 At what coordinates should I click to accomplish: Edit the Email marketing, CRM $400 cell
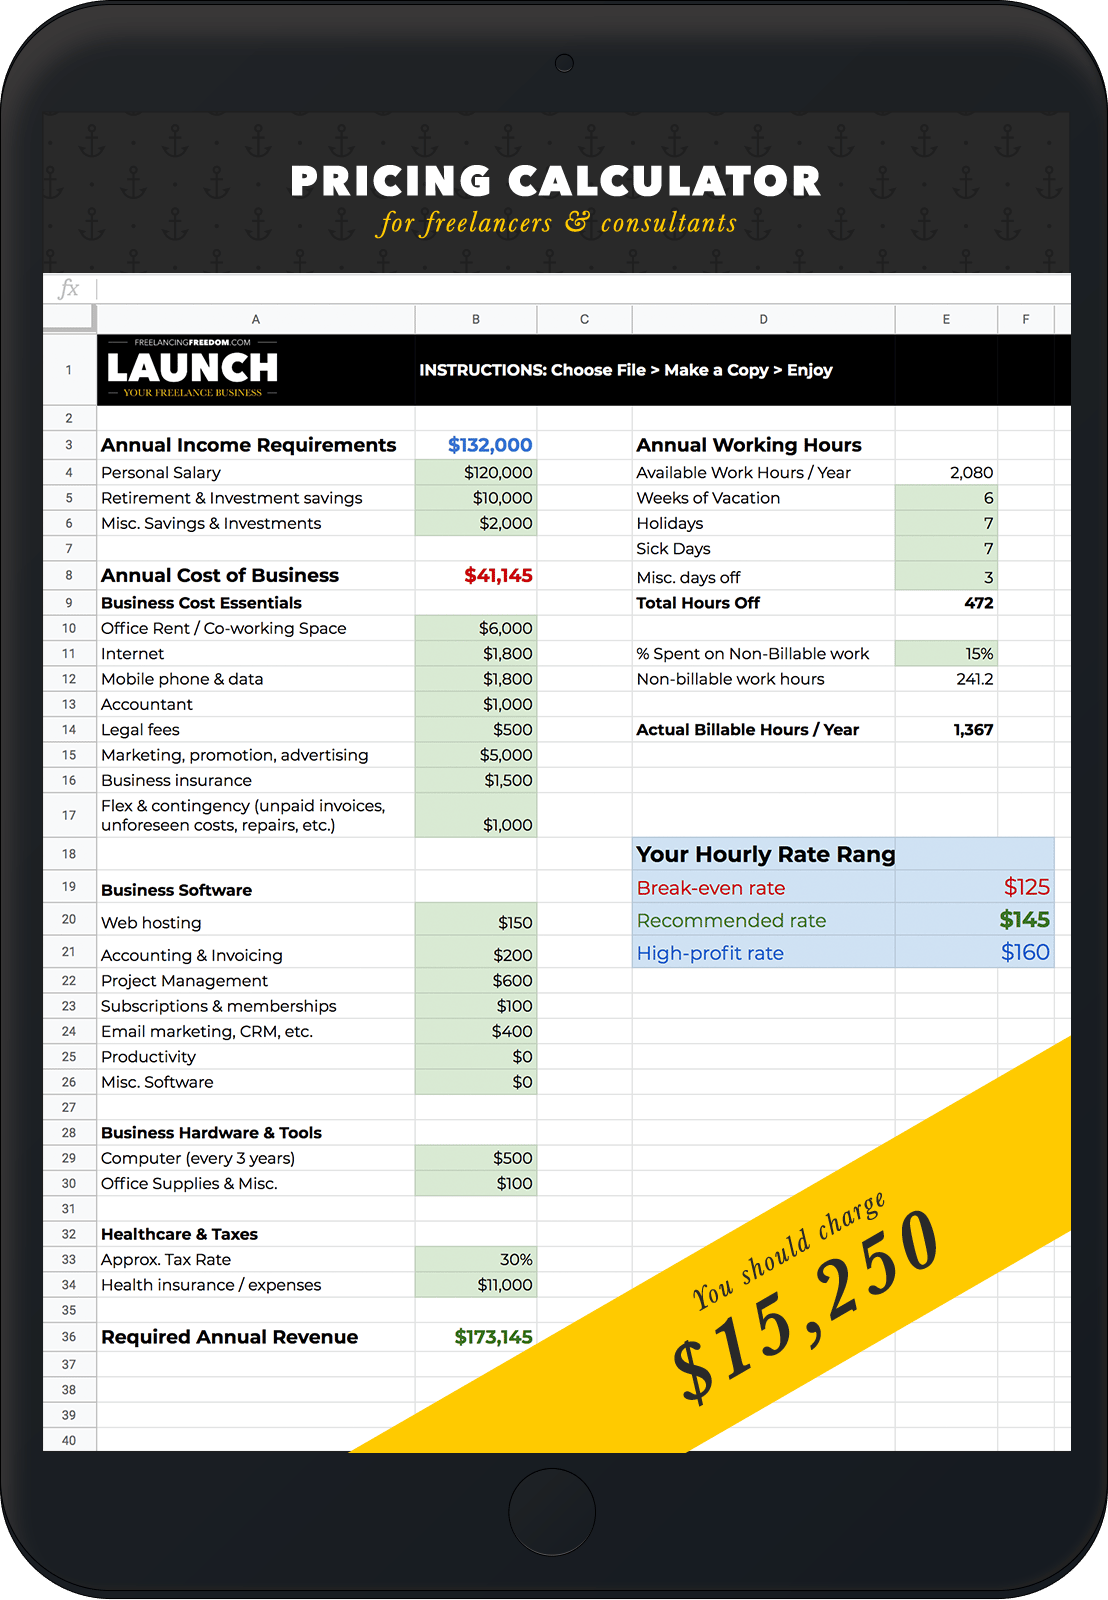pyautogui.click(x=476, y=1031)
